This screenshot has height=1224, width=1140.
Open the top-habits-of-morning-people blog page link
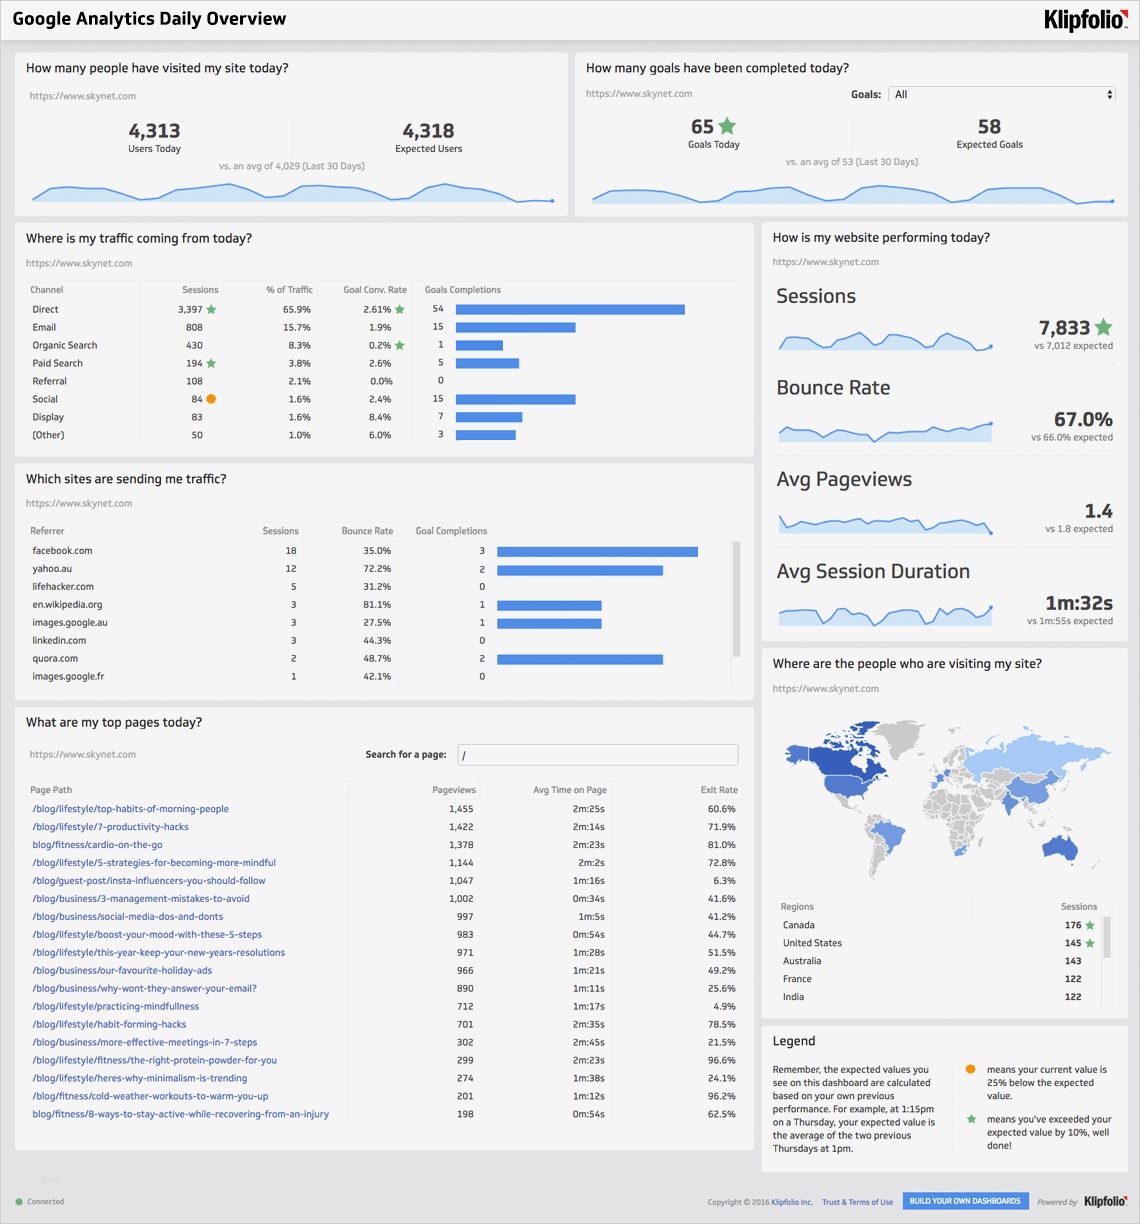pyautogui.click(x=128, y=808)
